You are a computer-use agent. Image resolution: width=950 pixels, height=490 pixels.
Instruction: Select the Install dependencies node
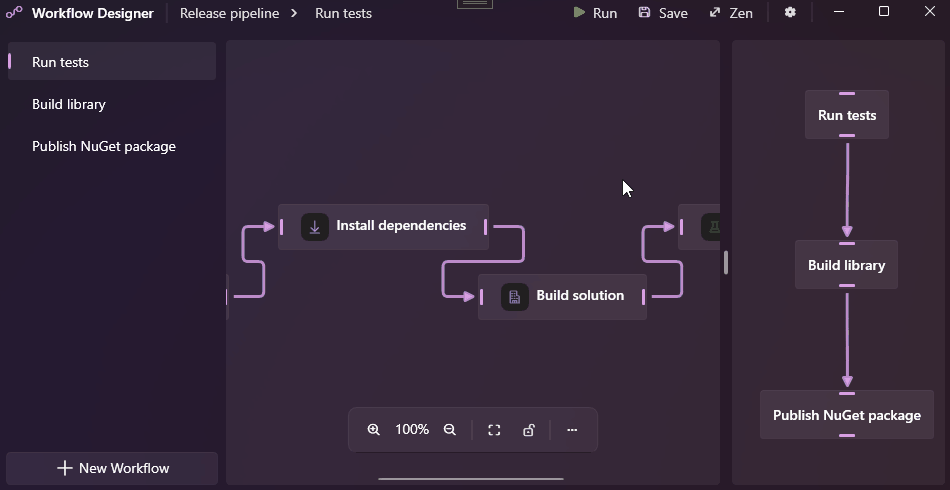click(384, 227)
